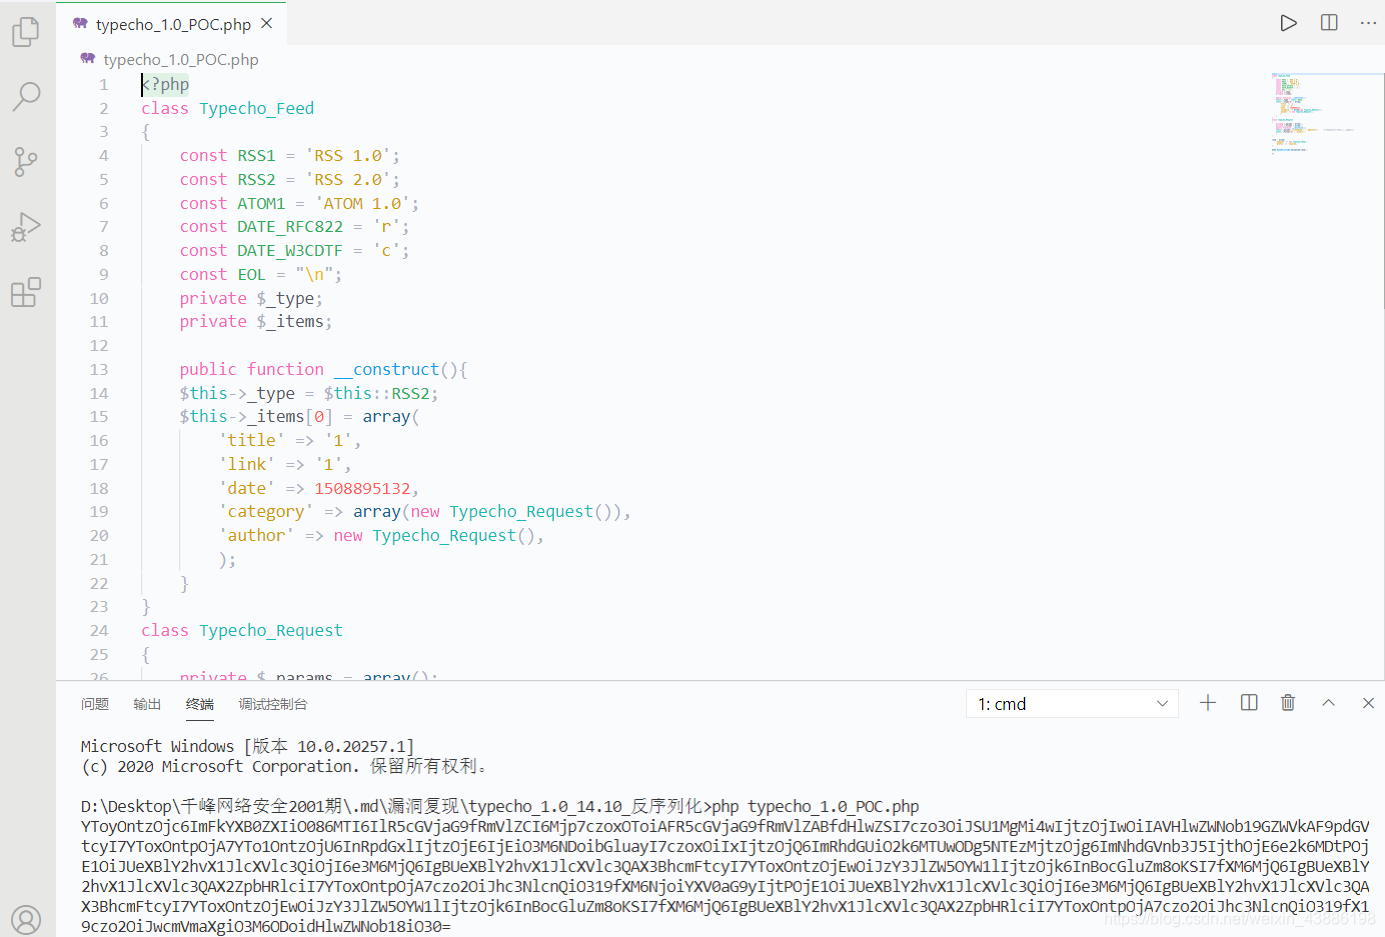Image resolution: width=1385 pixels, height=937 pixels.
Task: Maximize panel with up chevron
Action: [x=1328, y=703]
